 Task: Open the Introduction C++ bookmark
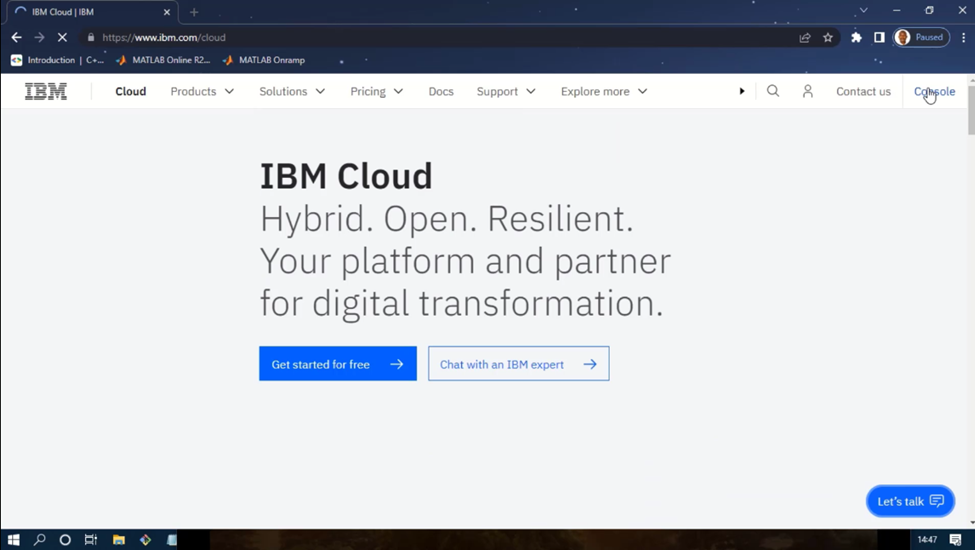click(57, 60)
